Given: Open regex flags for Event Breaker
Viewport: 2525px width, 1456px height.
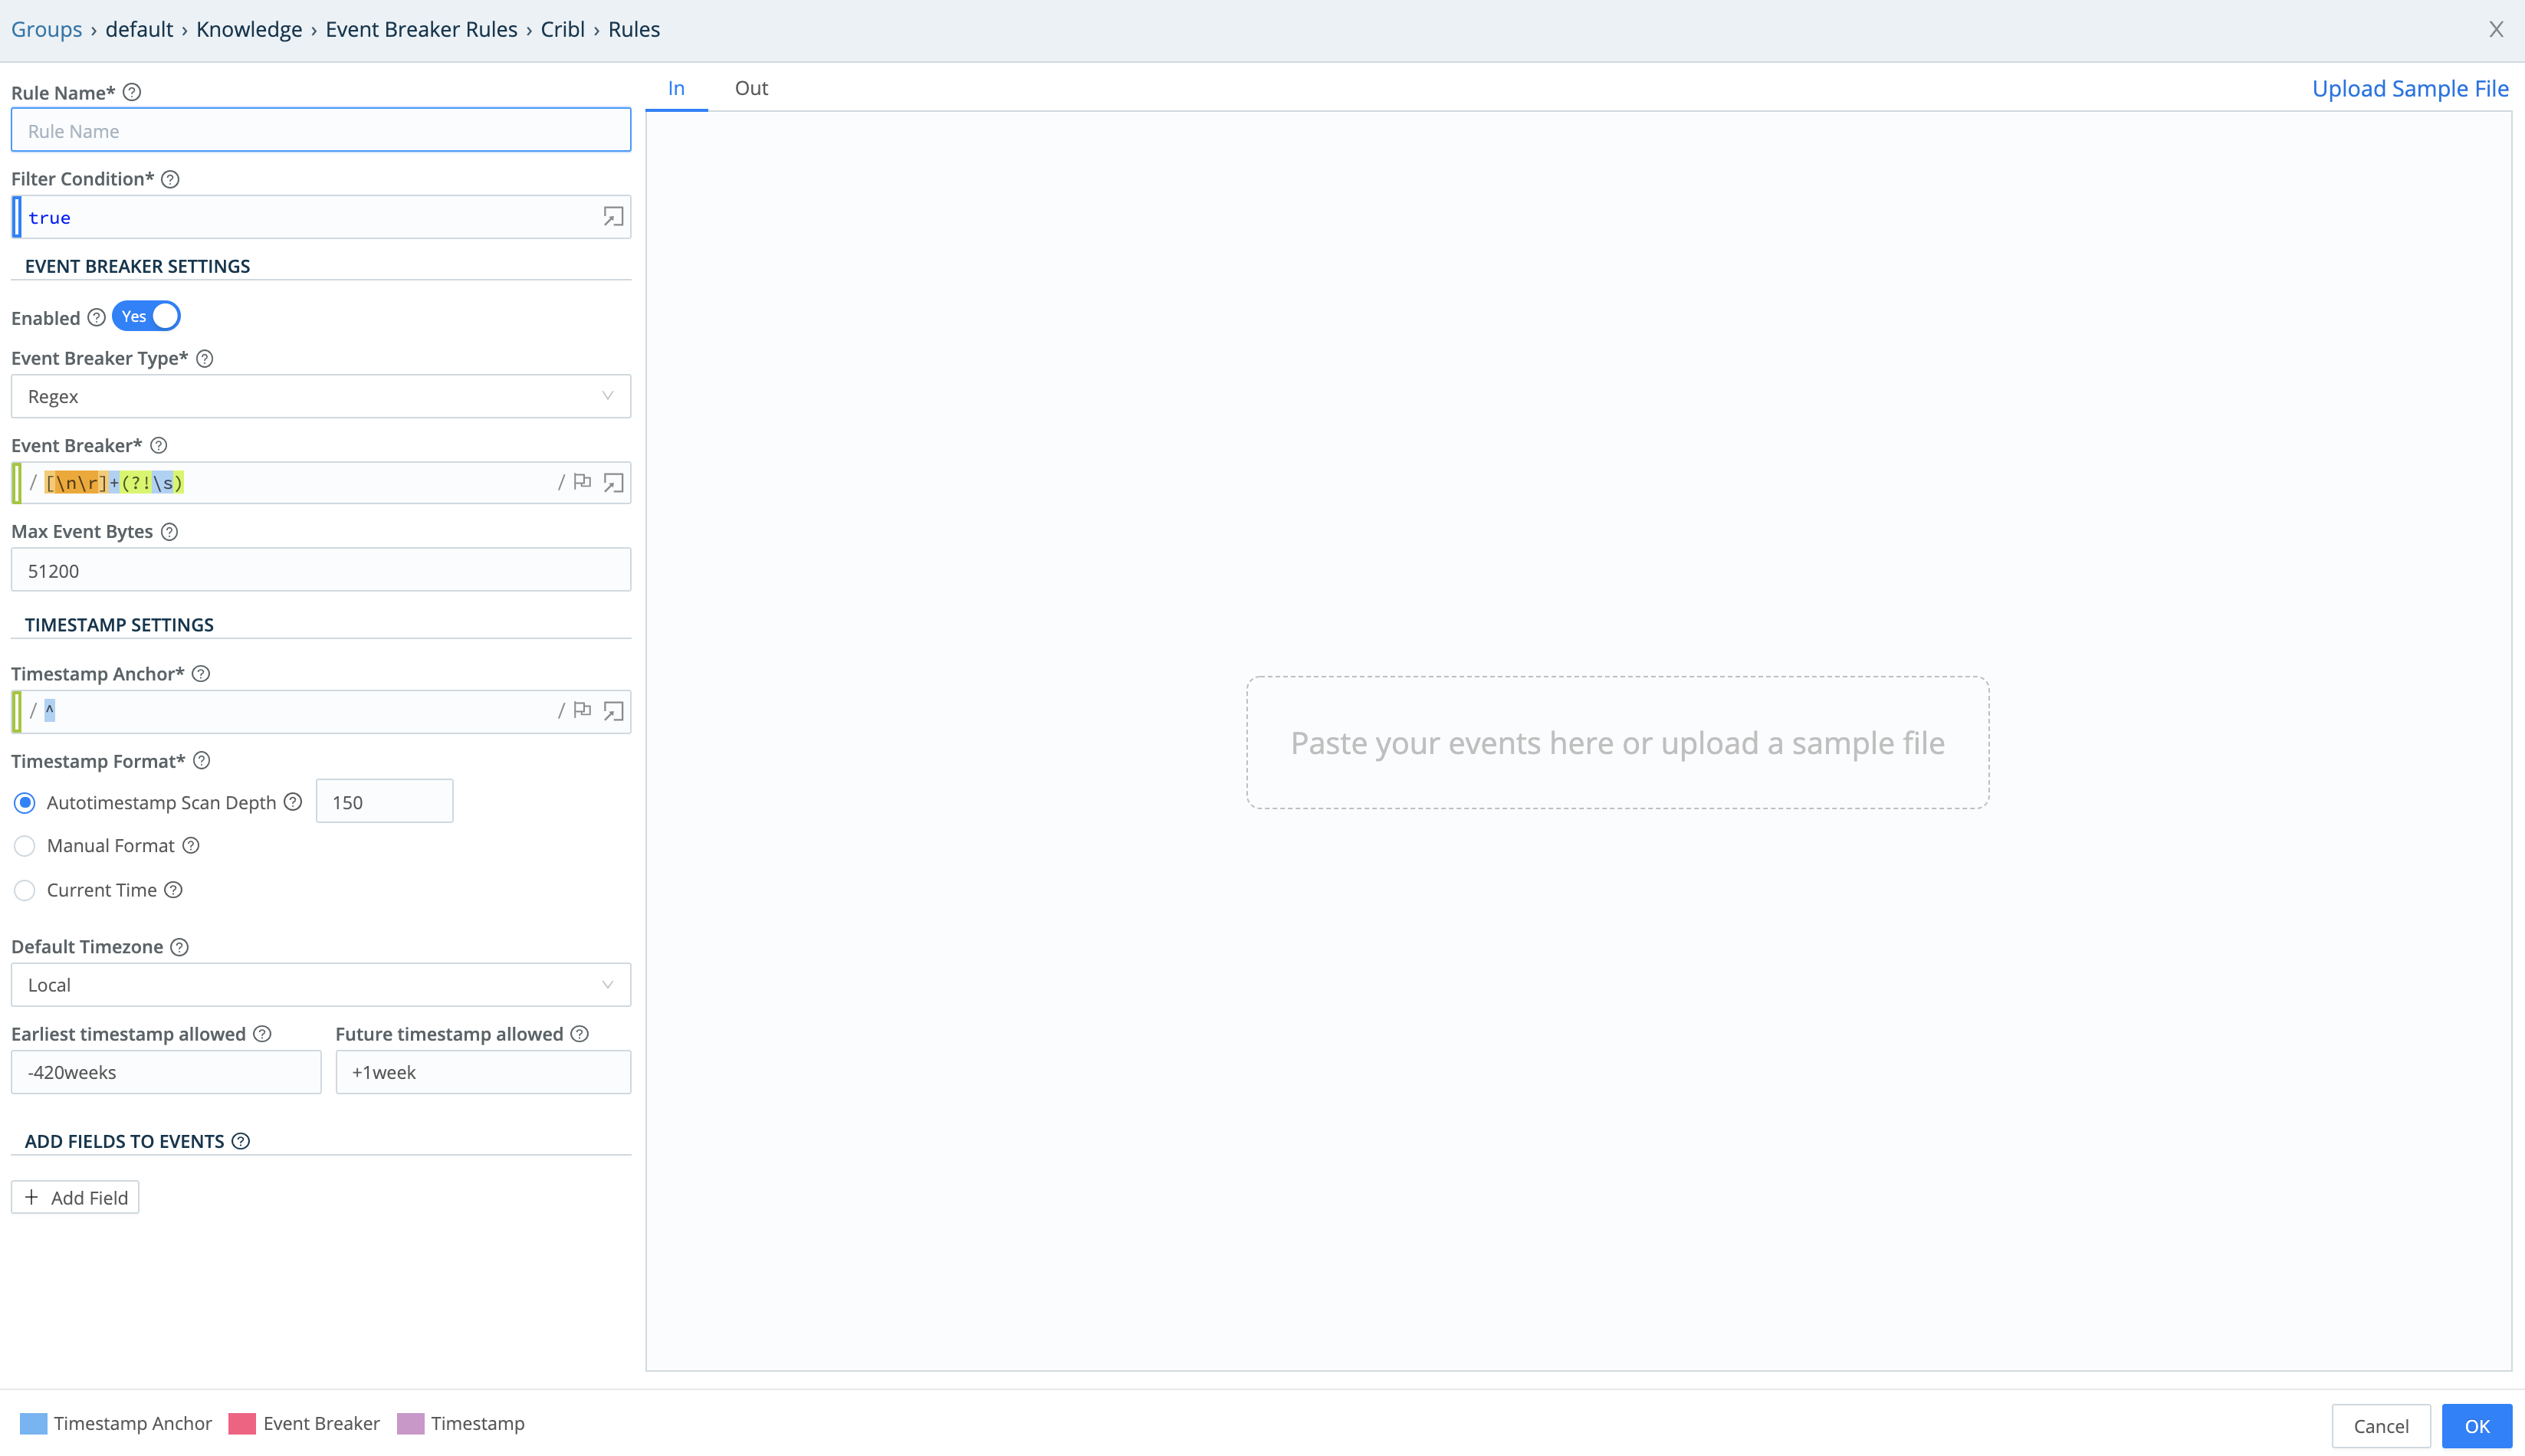Looking at the screenshot, I should [x=582, y=482].
